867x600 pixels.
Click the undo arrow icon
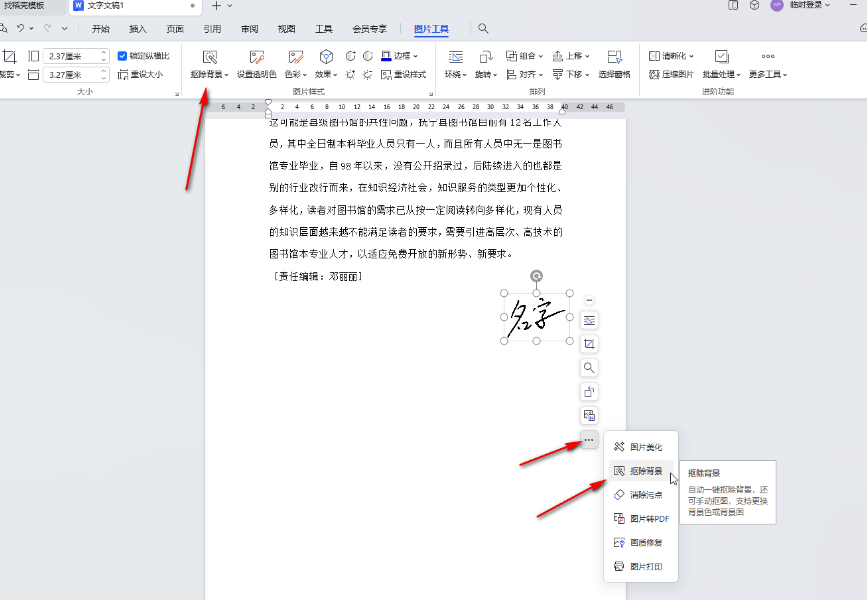coord(20,28)
